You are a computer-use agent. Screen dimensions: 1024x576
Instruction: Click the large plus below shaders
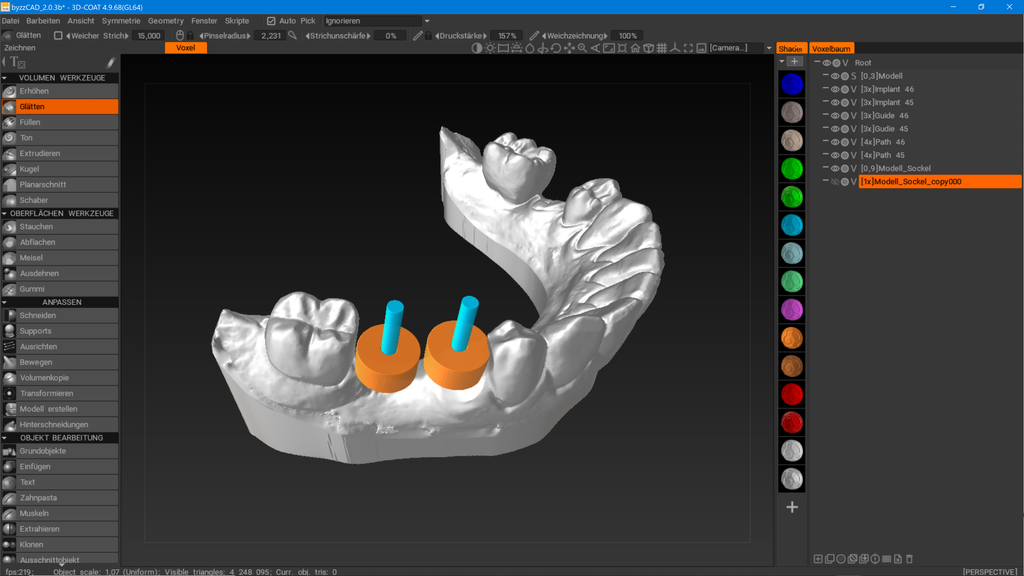coord(792,507)
